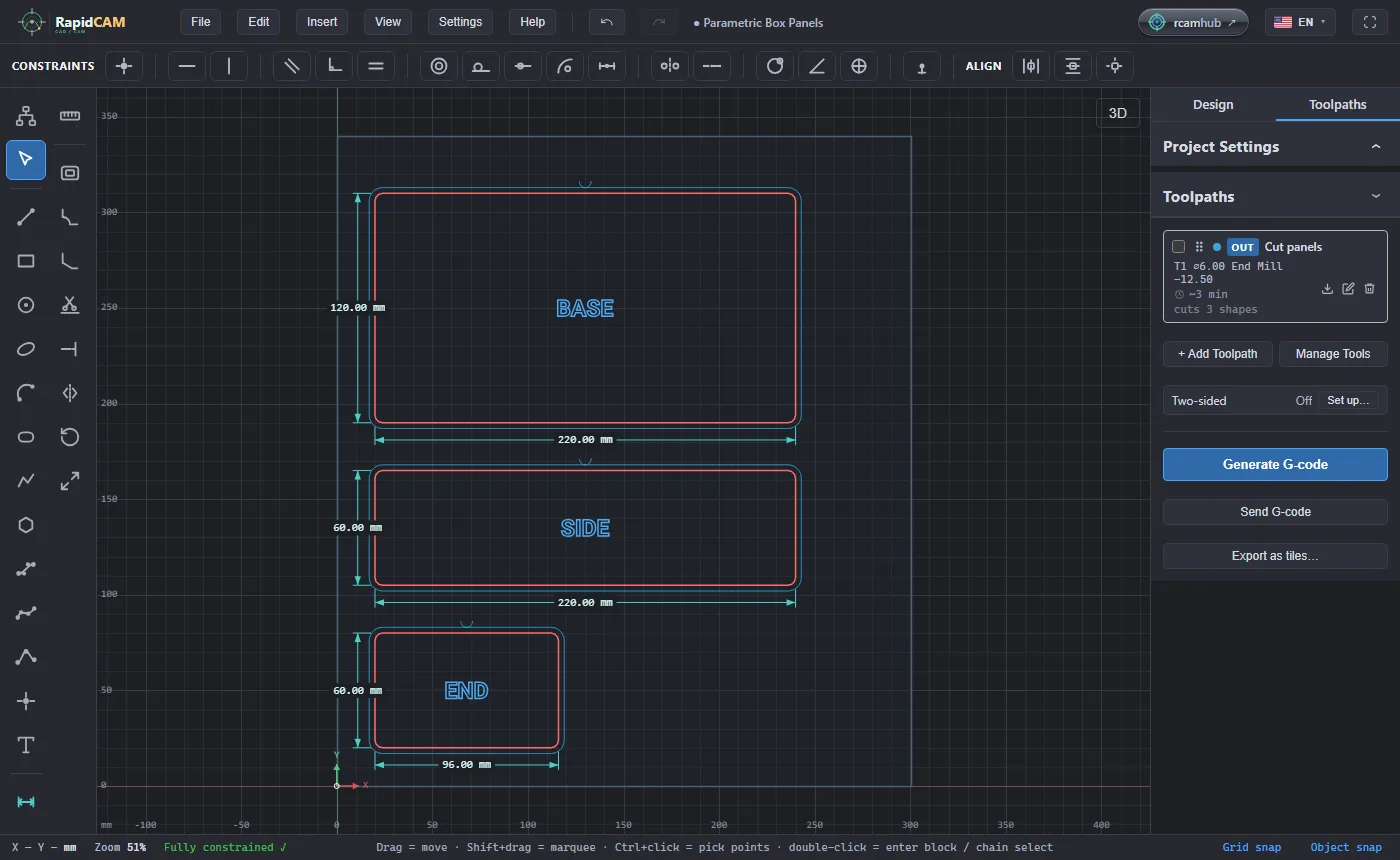The image size is (1400, 860).
Task: Switch to the Design tab
Action: (1213, 105)
